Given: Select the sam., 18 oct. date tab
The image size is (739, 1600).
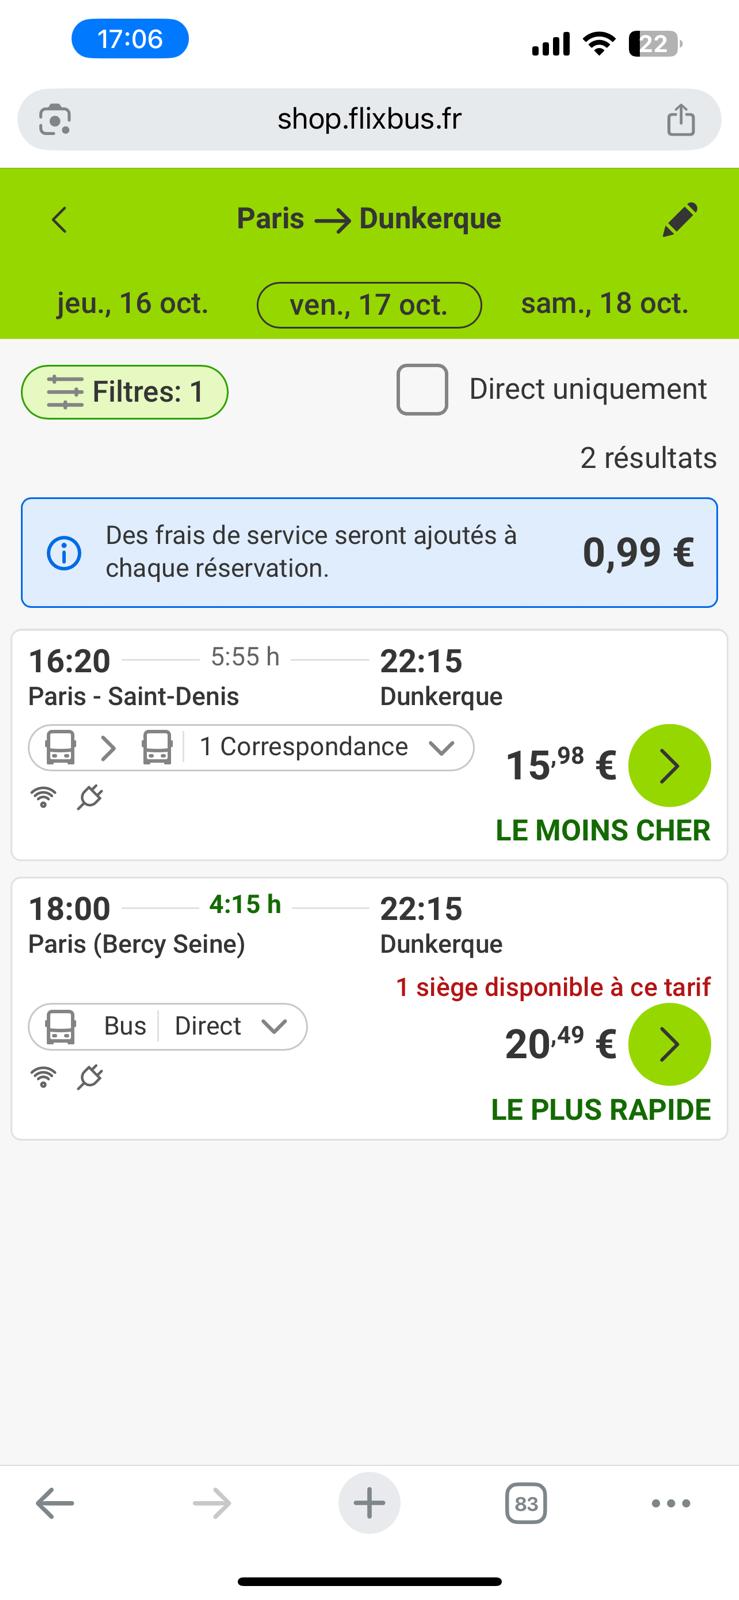Looking at the screenshot, I should click(x=604, y=304).
